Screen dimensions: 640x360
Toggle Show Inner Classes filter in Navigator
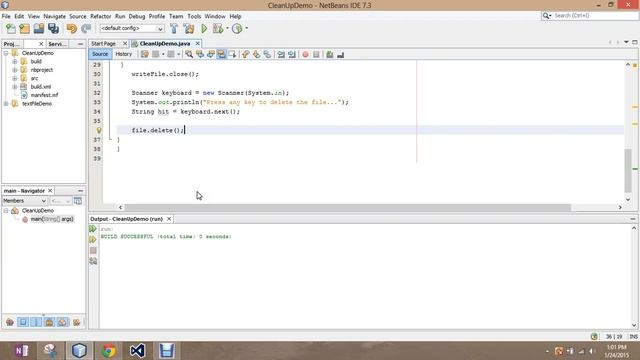[x=62, y=322]
